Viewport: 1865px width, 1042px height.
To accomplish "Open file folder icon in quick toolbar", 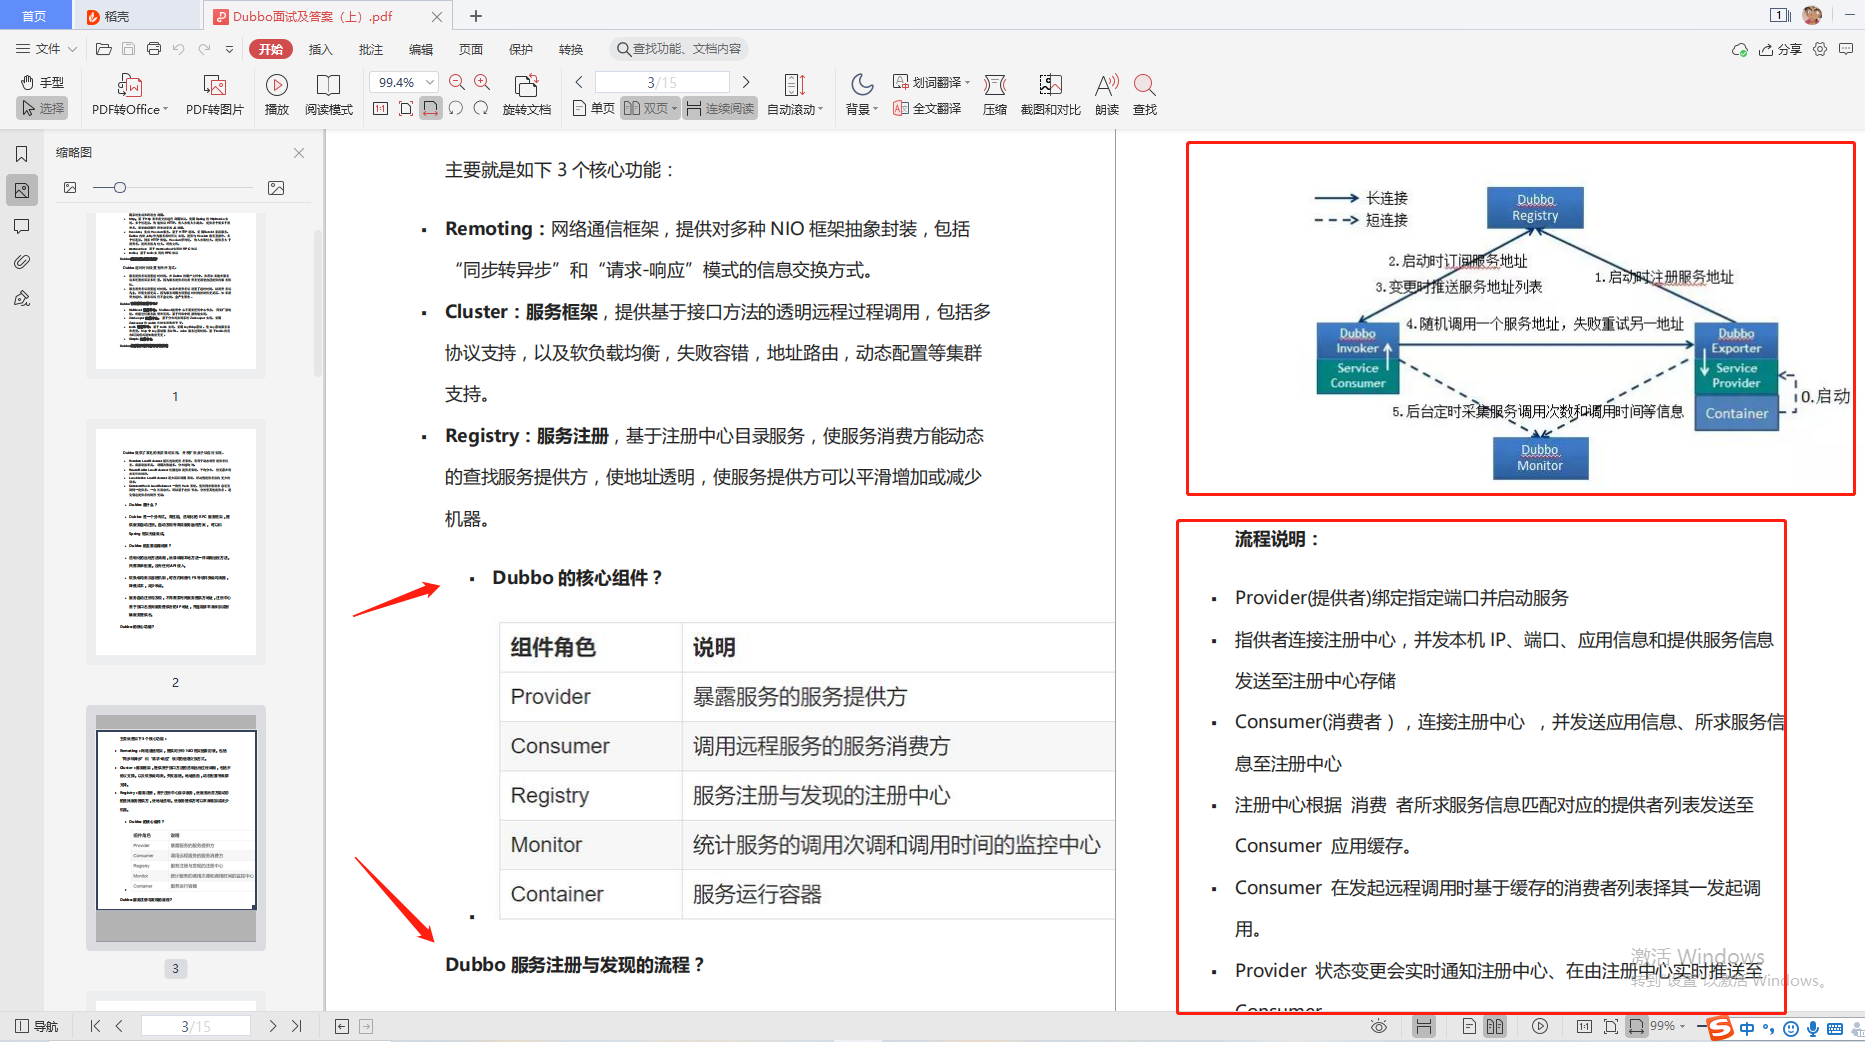I will tap(103, 49).
